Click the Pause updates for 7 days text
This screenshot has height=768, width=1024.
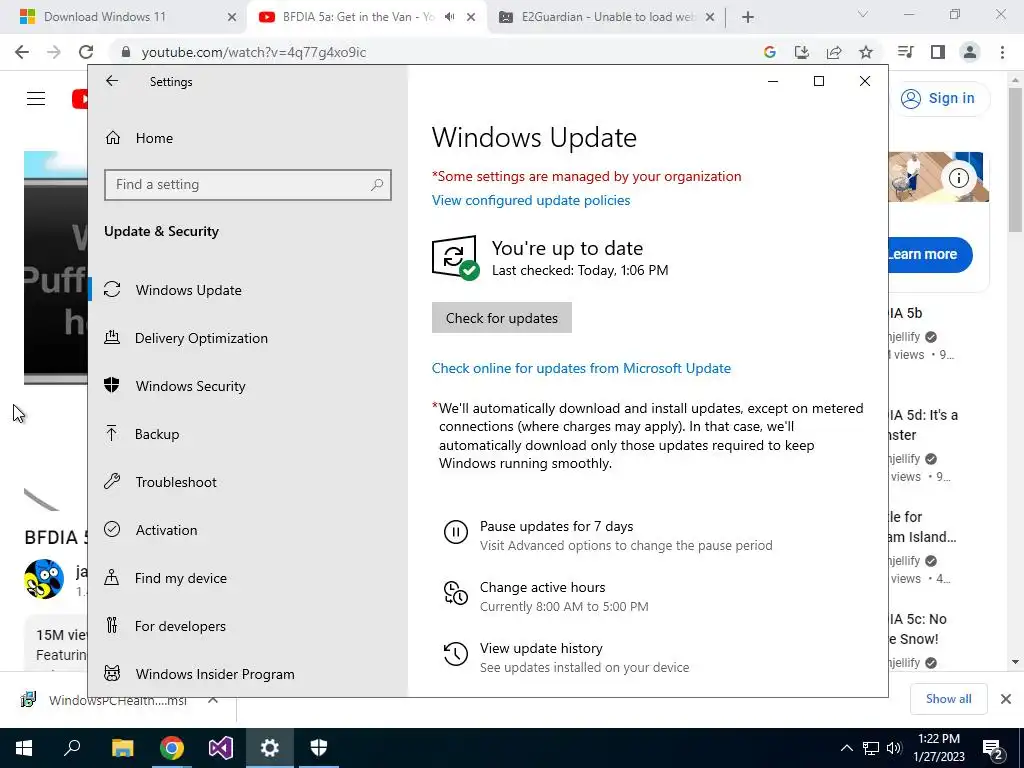556,526
